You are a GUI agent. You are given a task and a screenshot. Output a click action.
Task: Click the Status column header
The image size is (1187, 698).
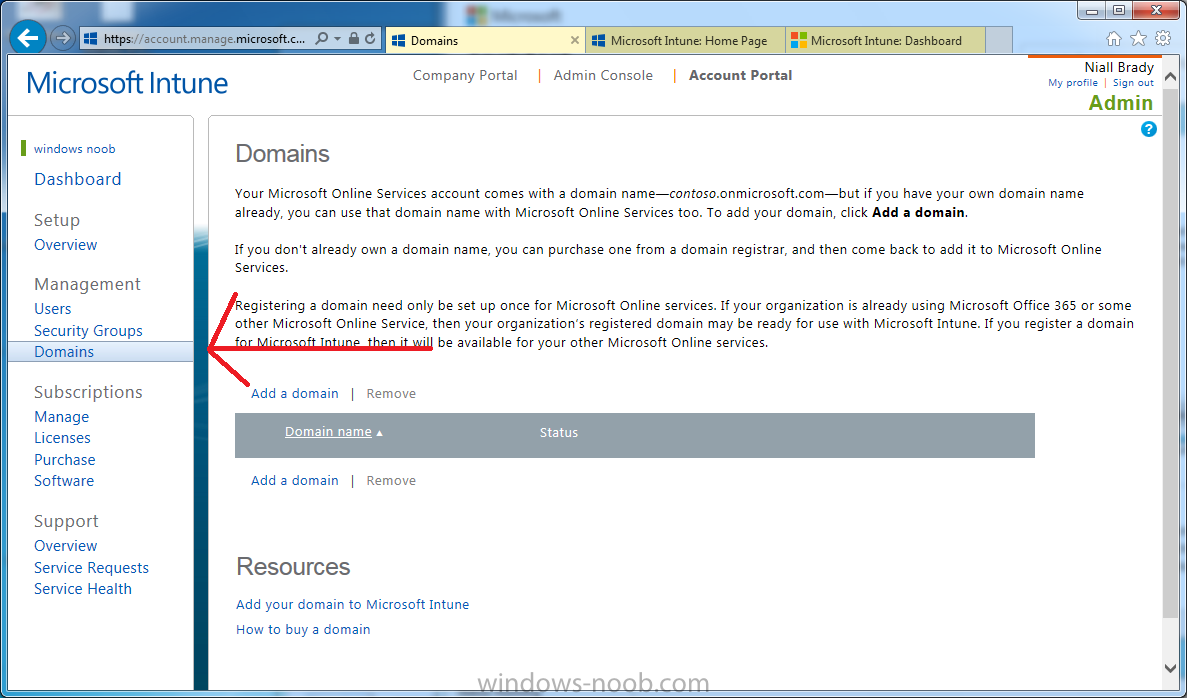559,433
